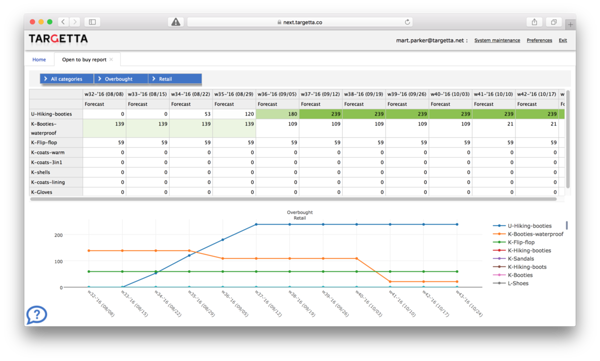600x361 pixels.
Task: Toggle the Safari sidebar icon
Action: 92,22
